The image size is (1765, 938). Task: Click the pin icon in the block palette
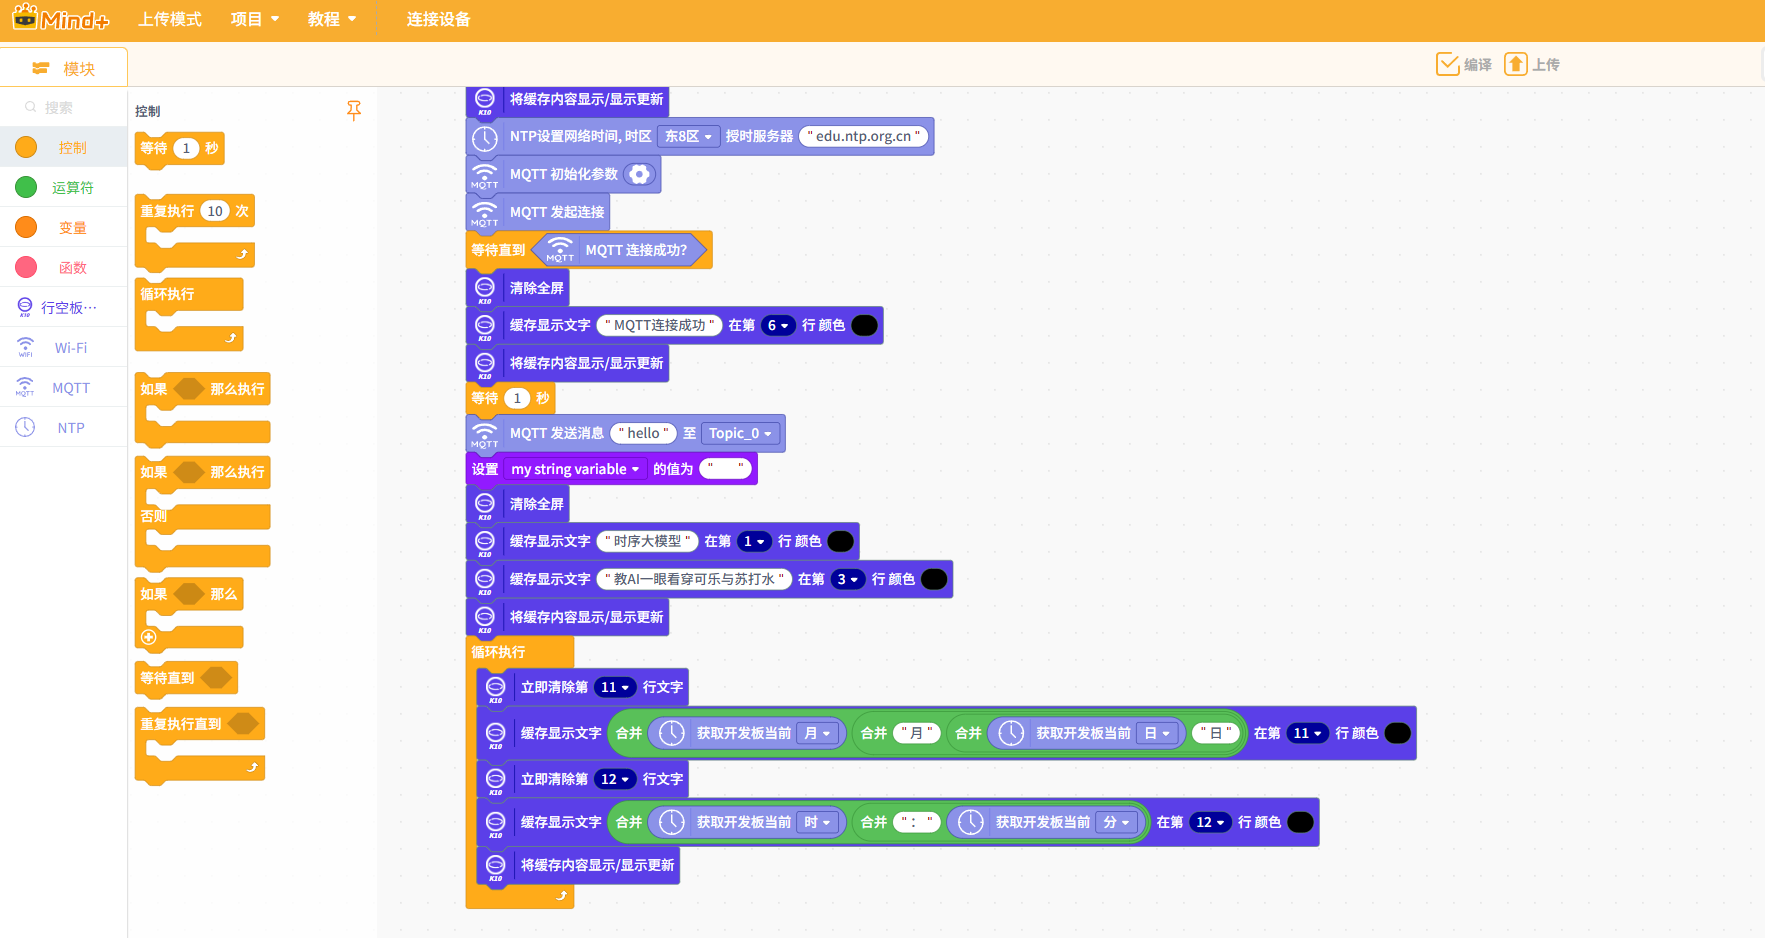(x=353, y=110)
